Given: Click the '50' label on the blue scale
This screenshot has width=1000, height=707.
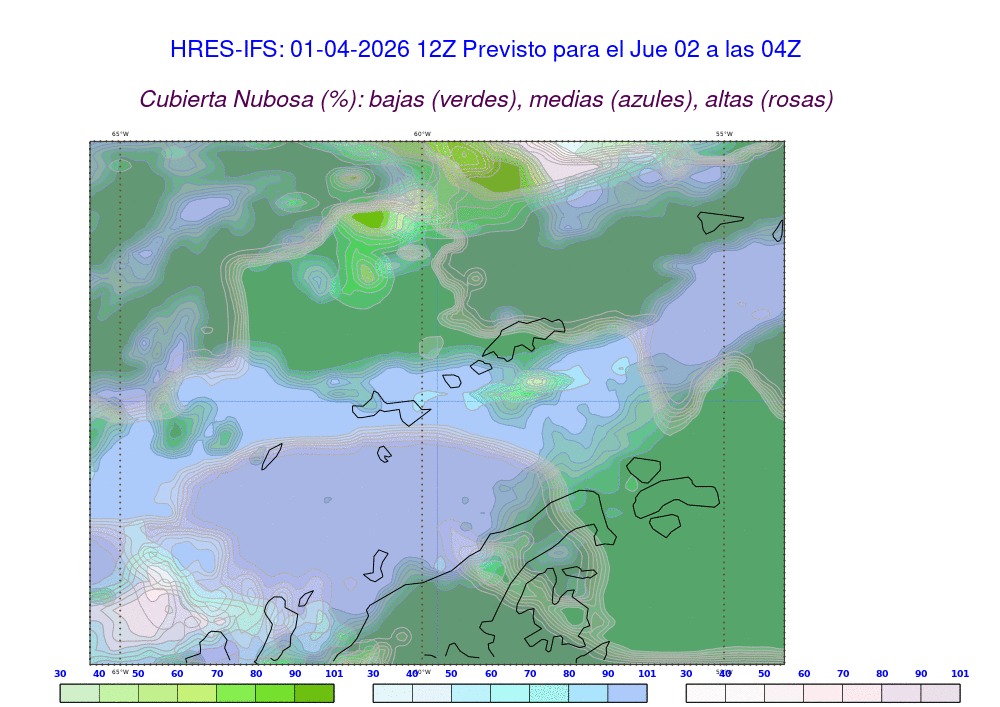Looking at the screenshot, I should pos(451,674).
